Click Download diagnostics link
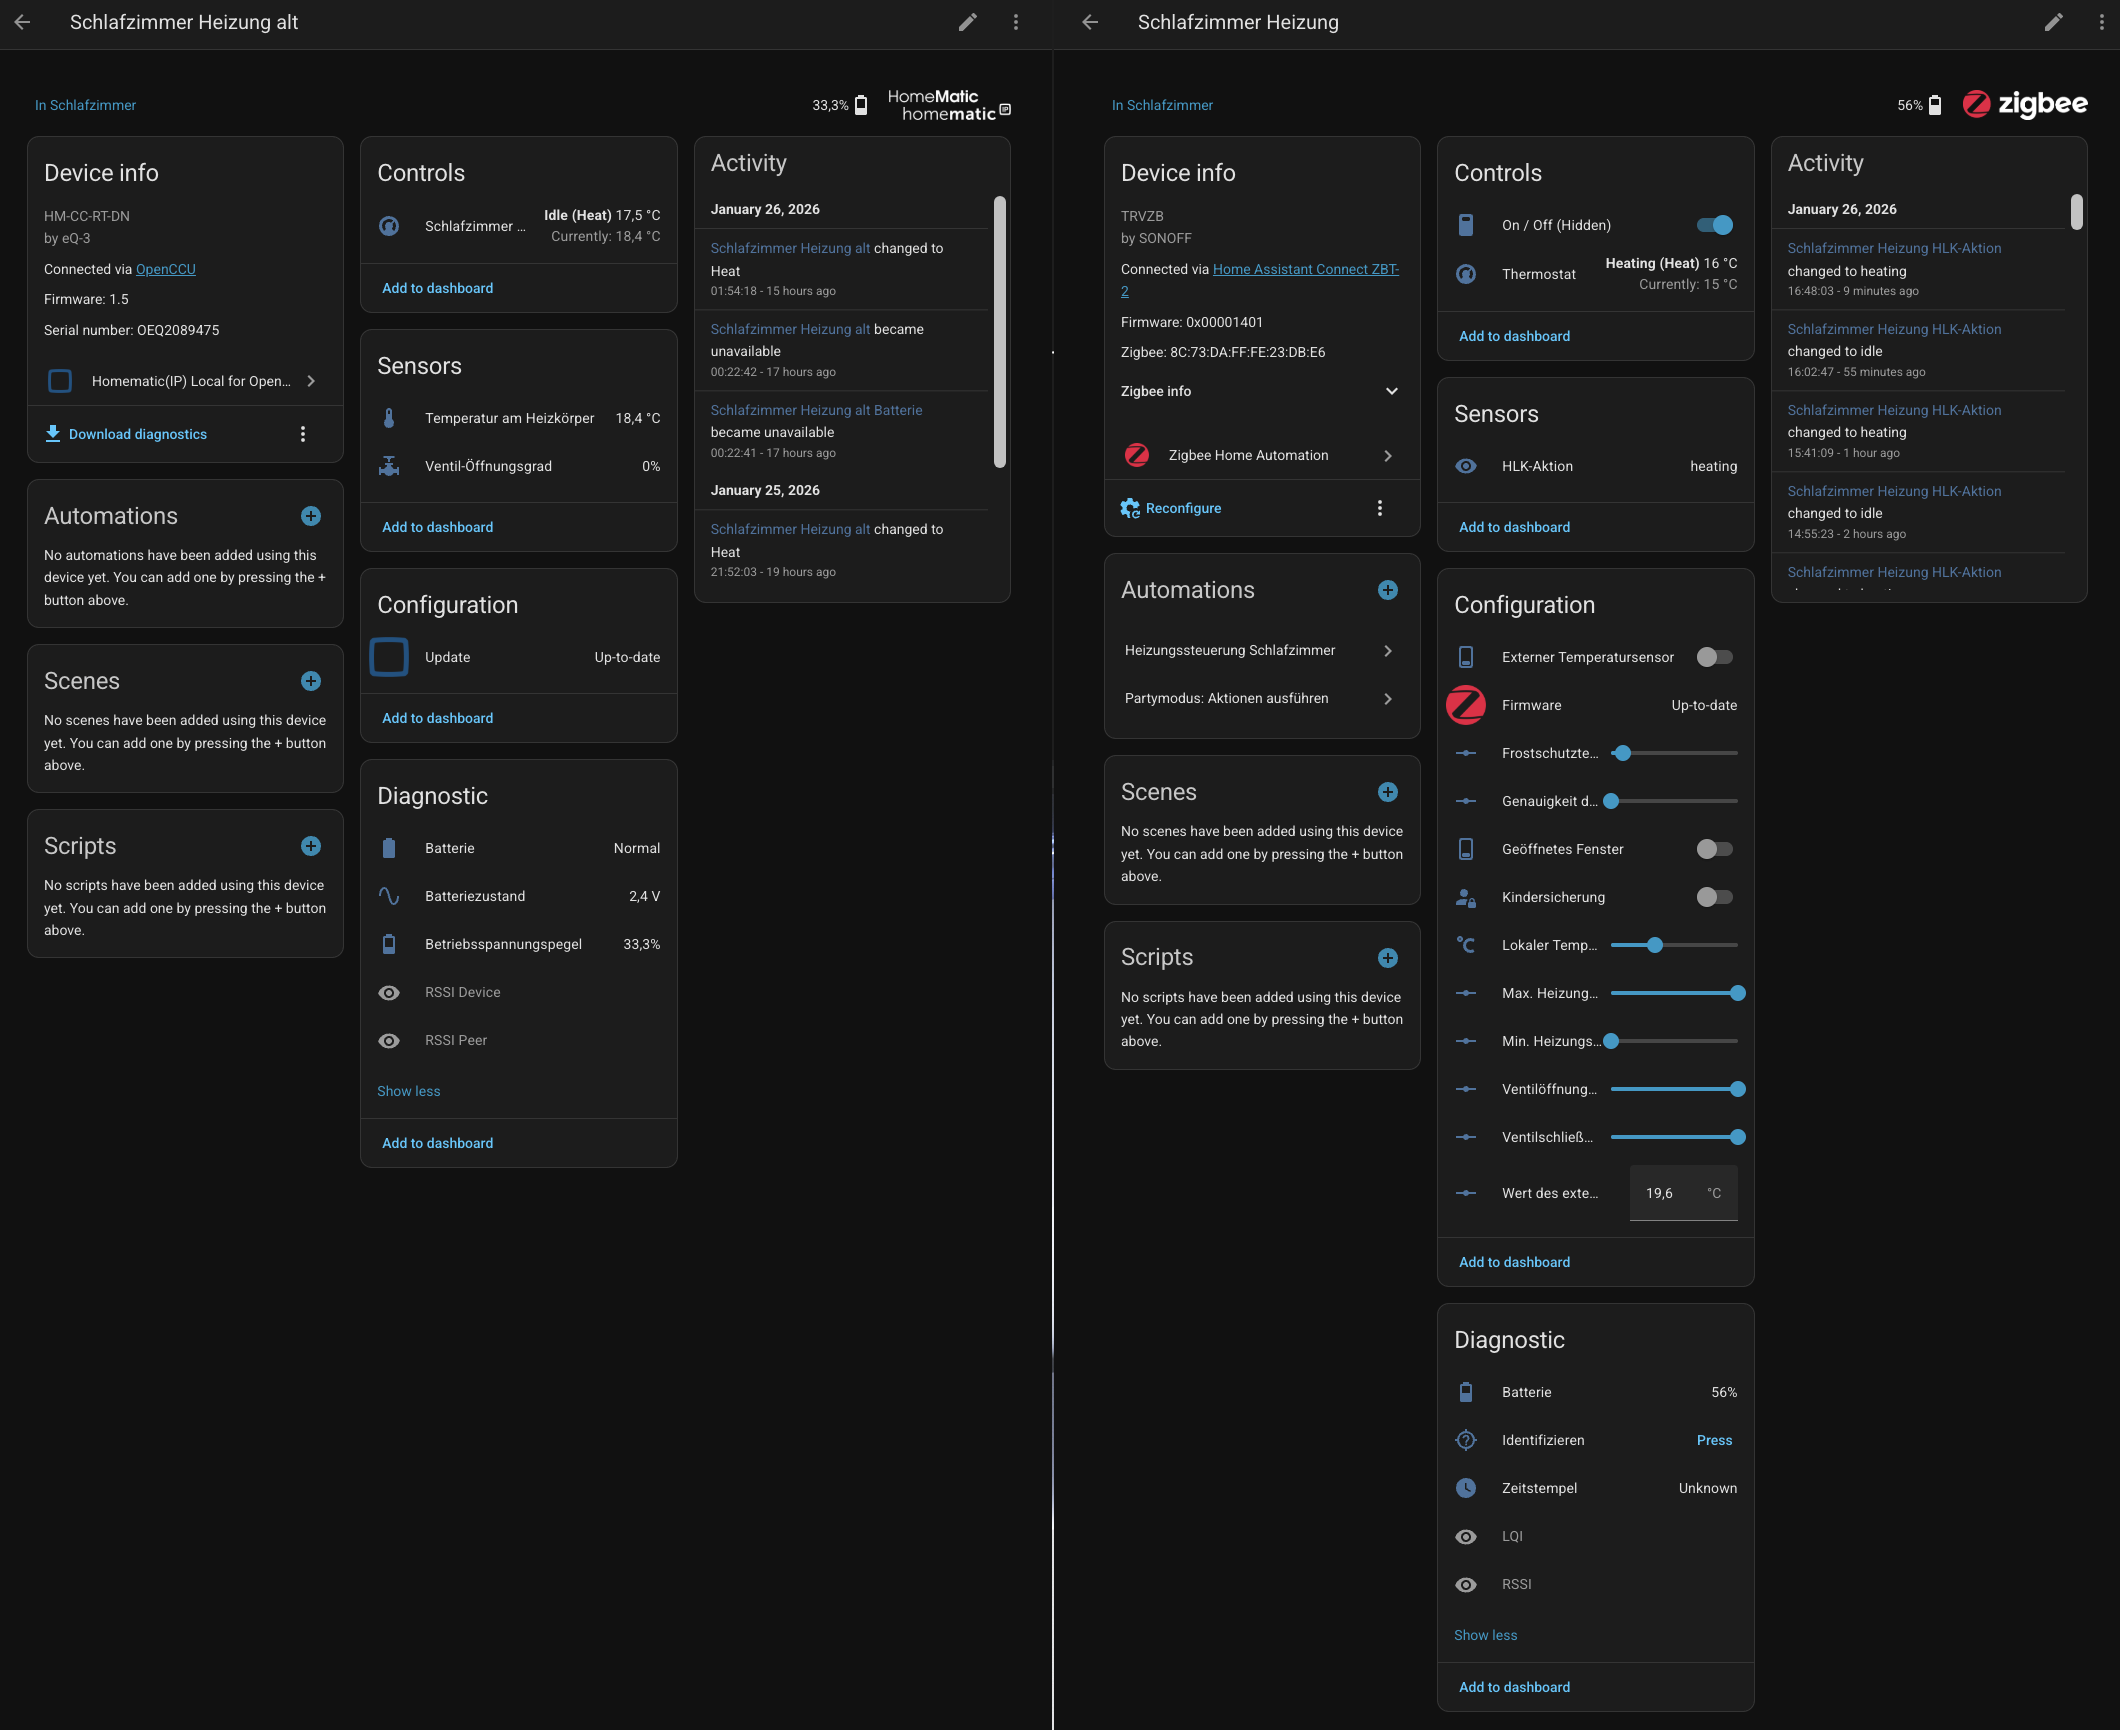Screen dimensions: 2120x1730 [x=138, y=434]
